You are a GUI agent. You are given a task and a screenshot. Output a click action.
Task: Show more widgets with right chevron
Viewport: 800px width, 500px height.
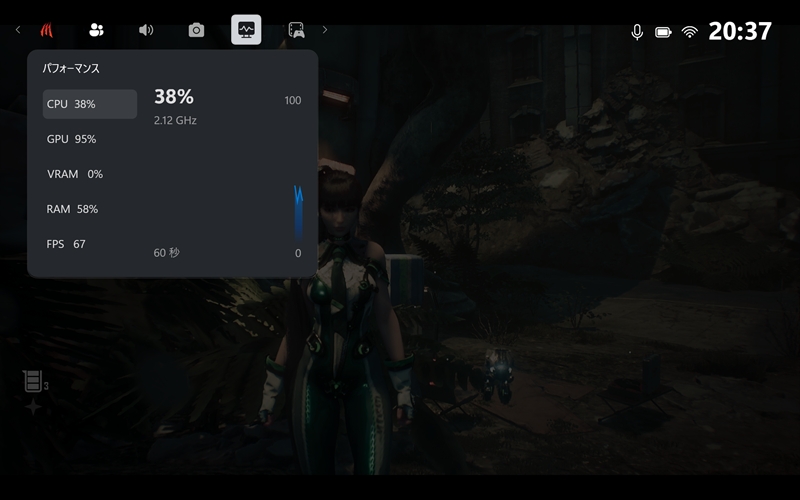point(324,30)
